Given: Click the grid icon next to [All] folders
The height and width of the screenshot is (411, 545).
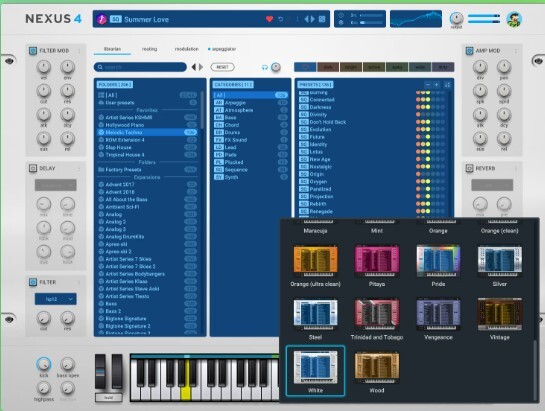Looking at the screenshot, I should coord(101,95).
